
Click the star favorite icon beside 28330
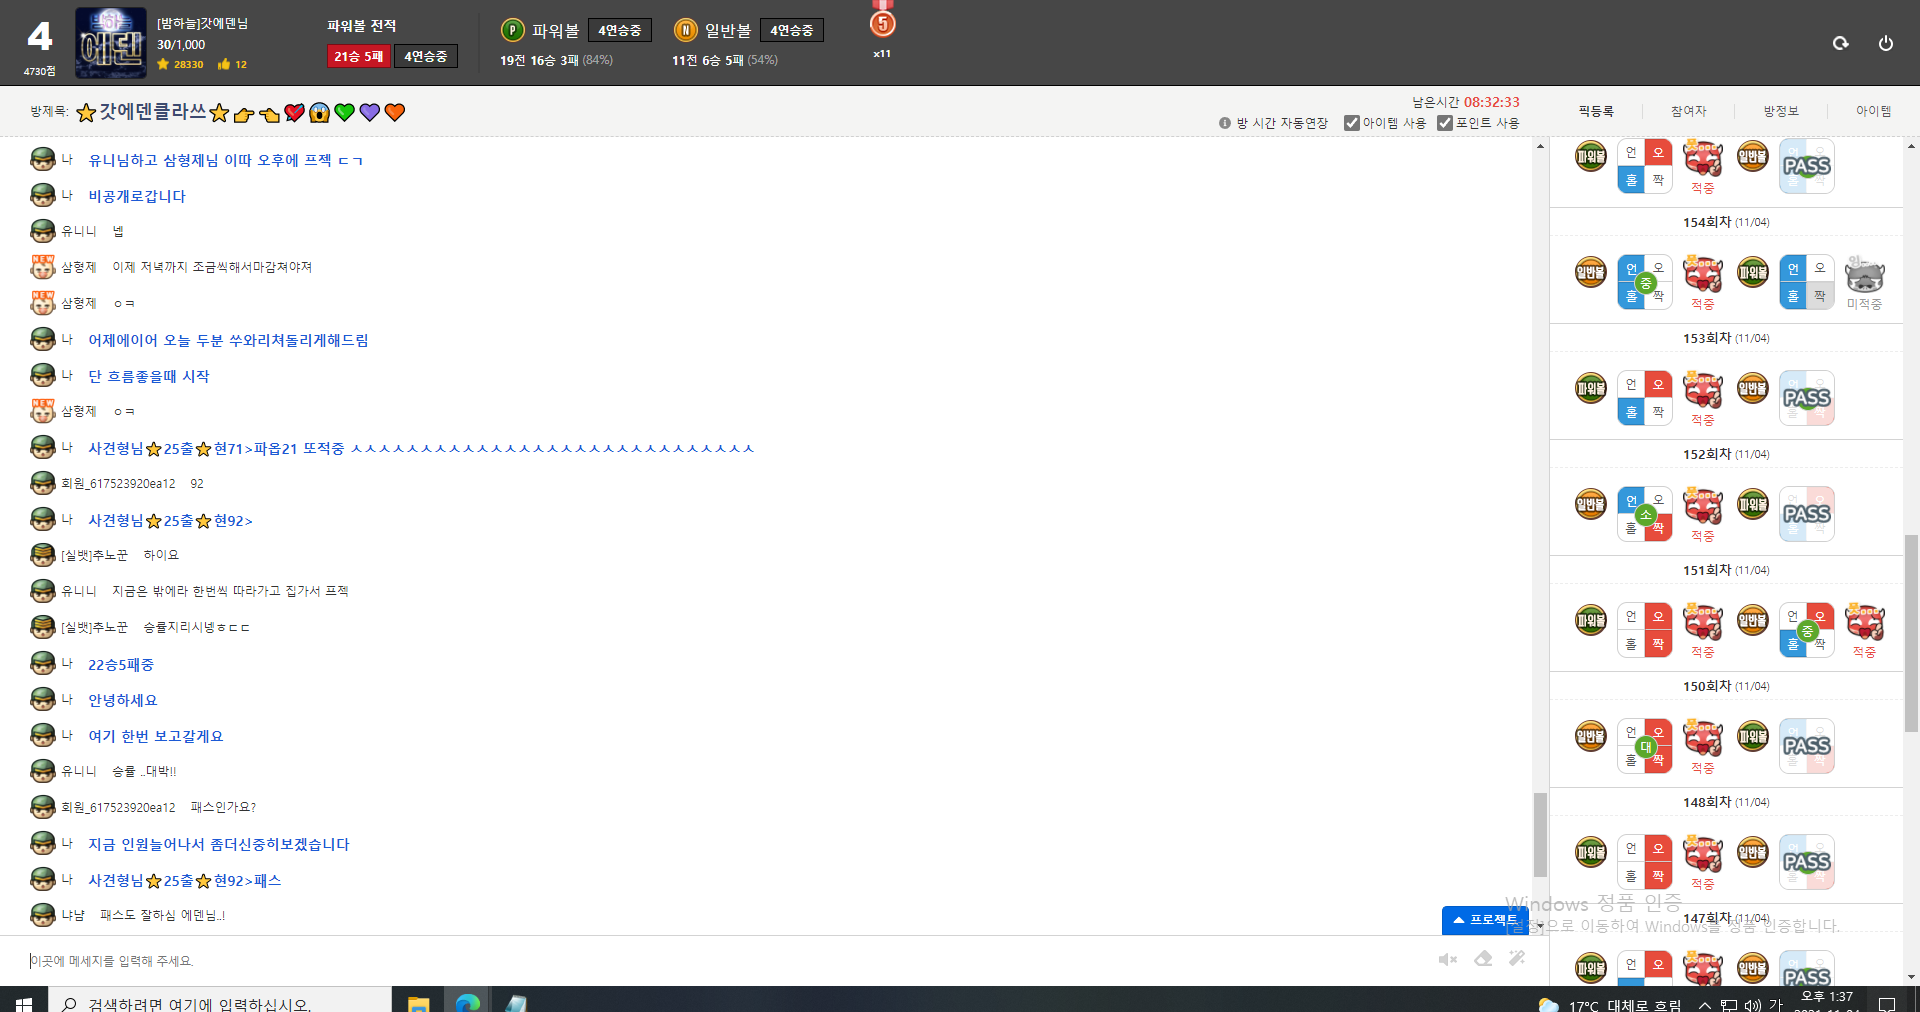click(164, 64)
